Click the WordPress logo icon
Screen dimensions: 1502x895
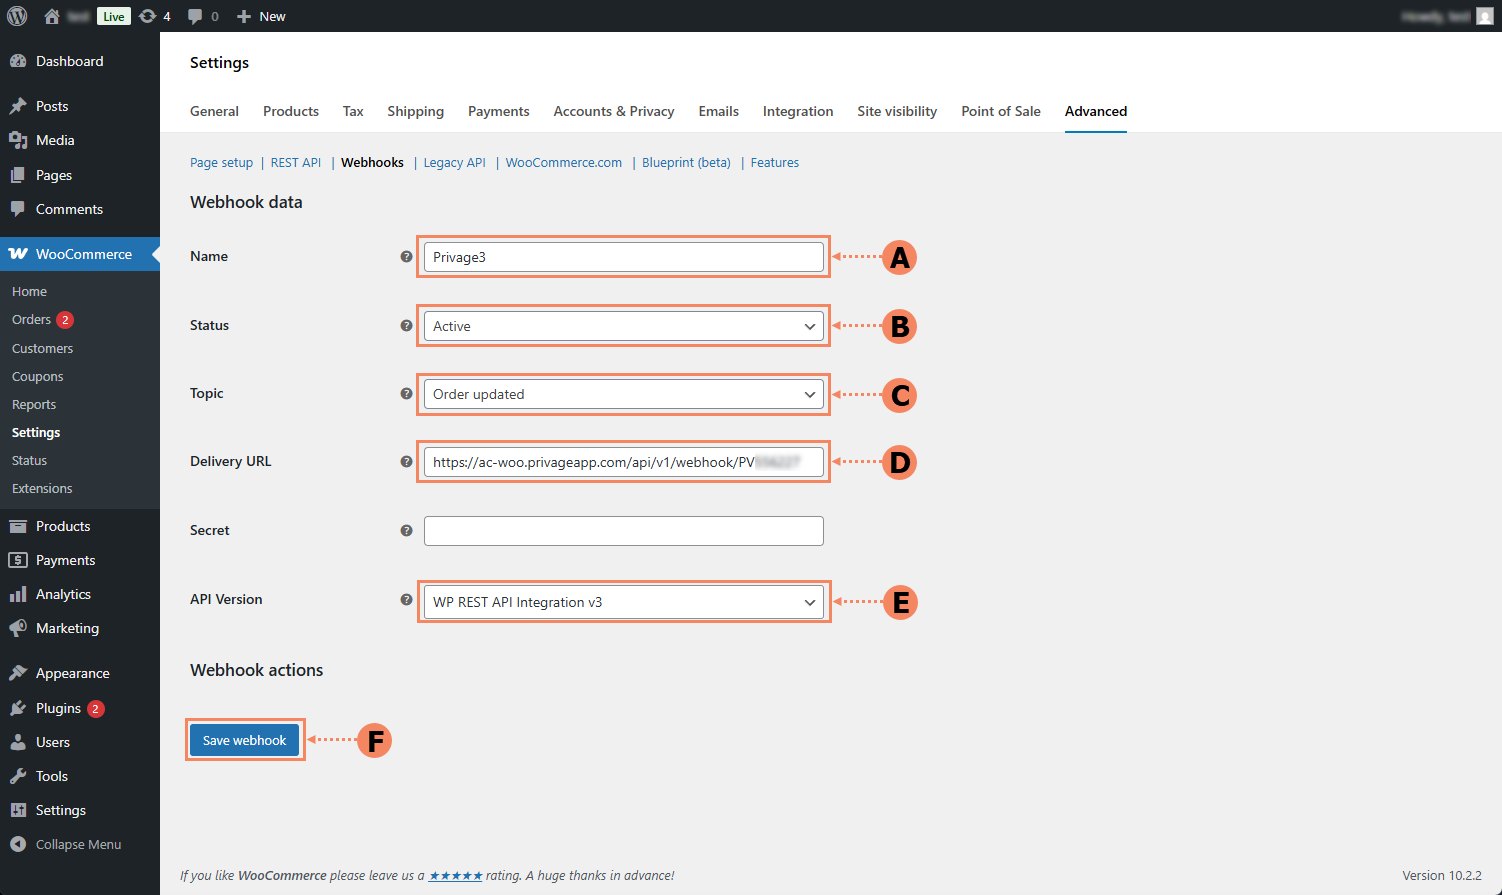[17, 16]
